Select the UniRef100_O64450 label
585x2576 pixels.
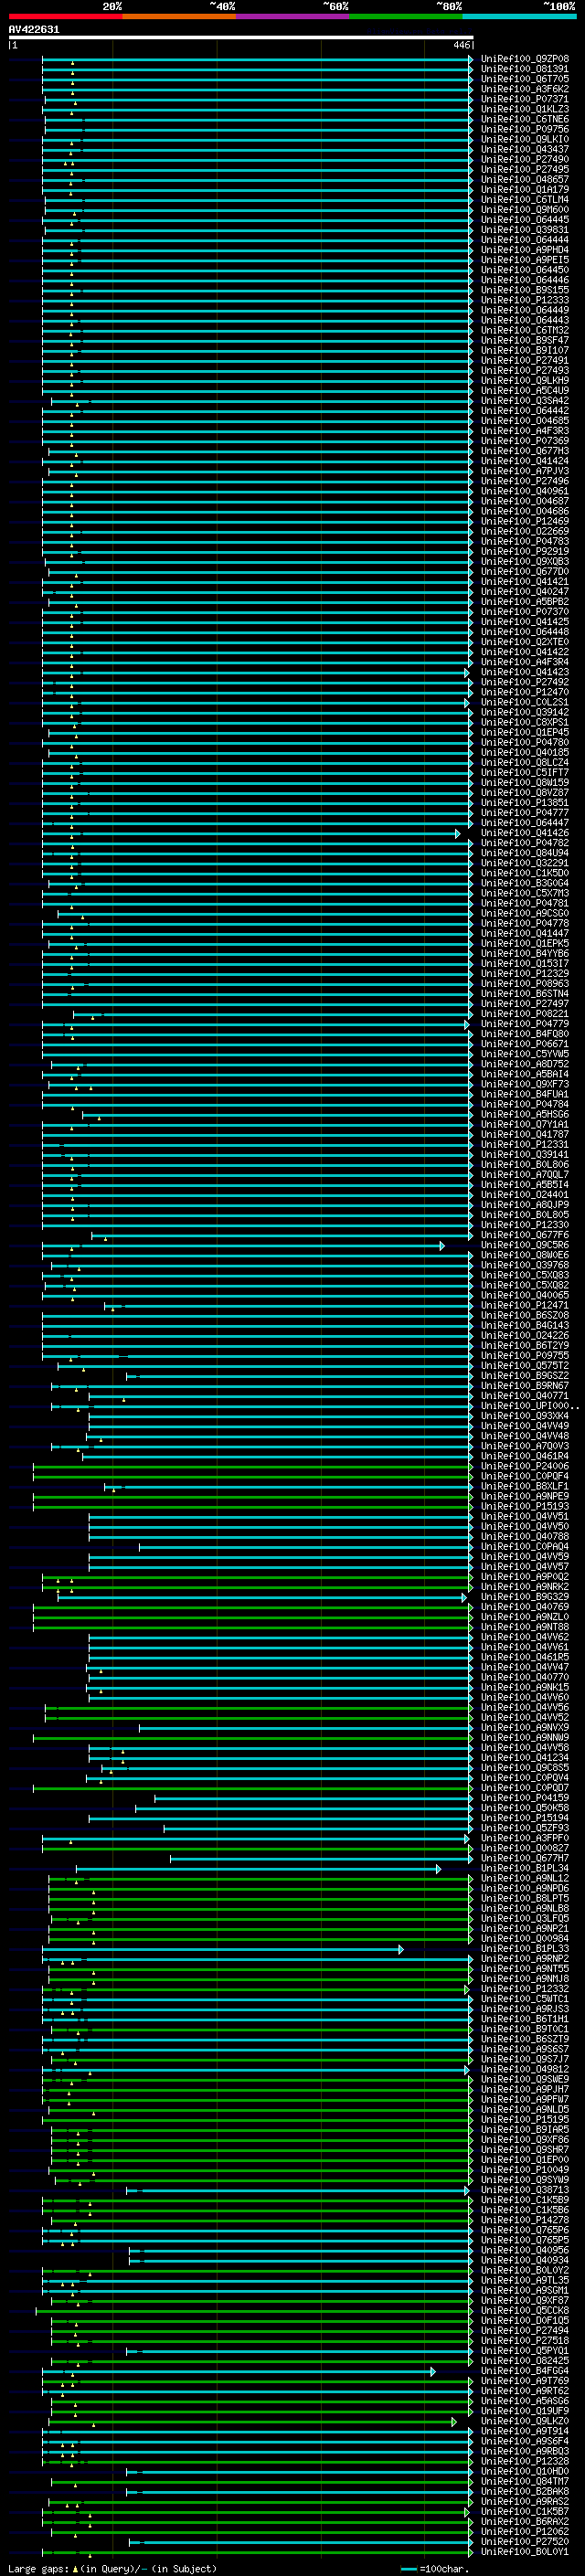(524, 269)
